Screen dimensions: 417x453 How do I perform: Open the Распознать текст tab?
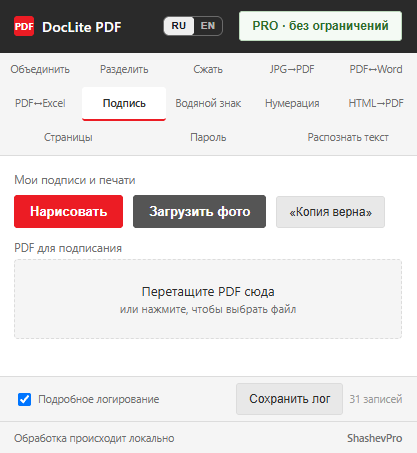(x=348, y=137)
